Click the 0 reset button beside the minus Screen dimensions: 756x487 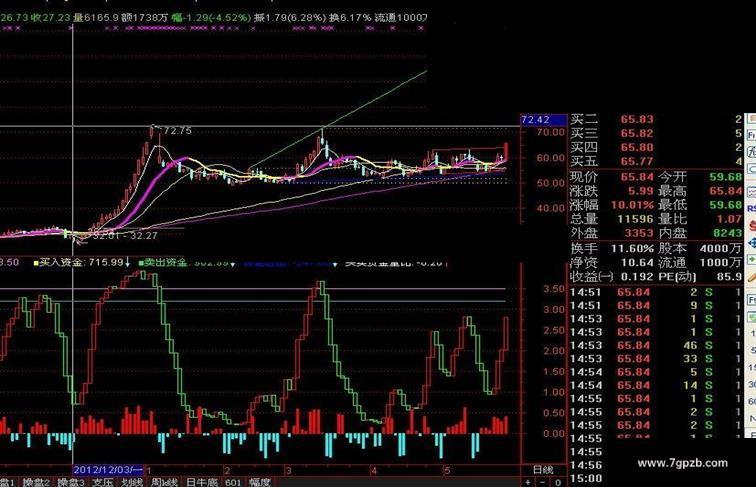557,482
